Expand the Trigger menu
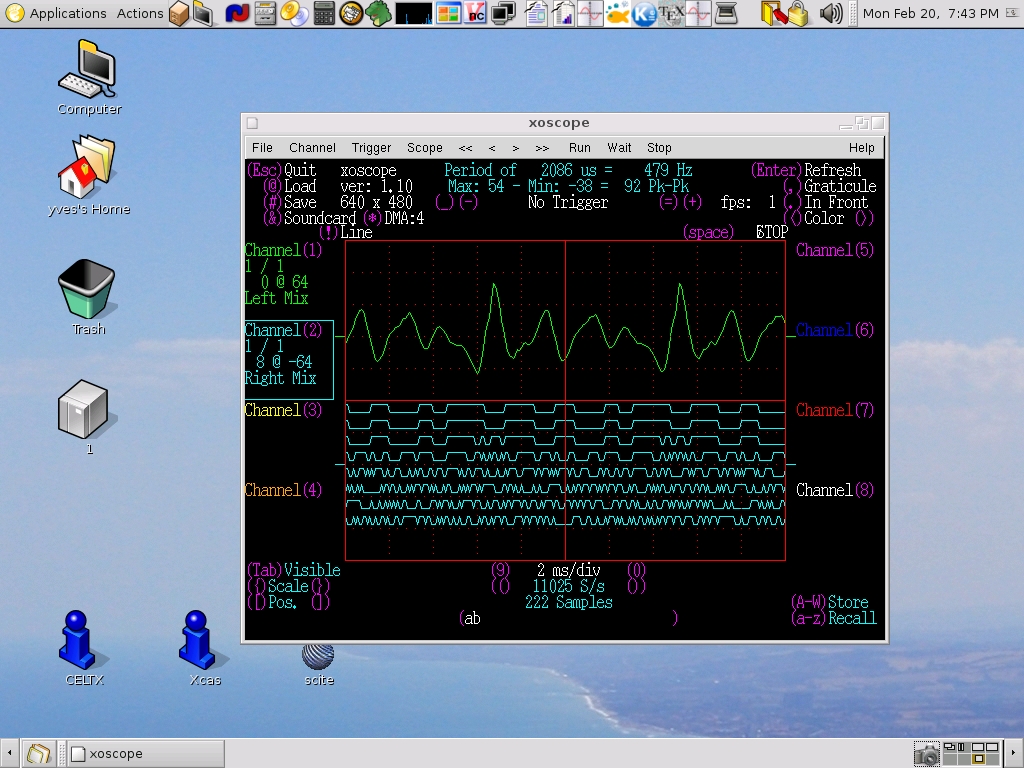The image size is (1024, 768). click(371, 148)
